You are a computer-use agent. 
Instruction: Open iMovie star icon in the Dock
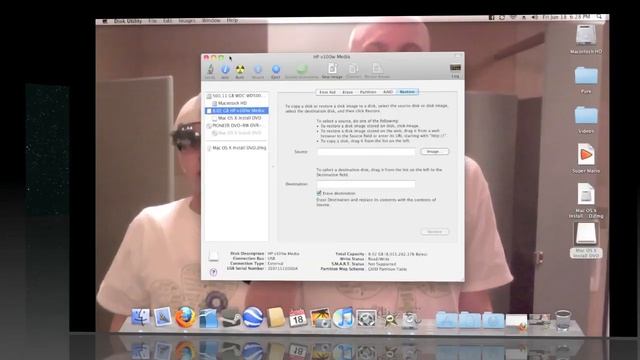389,319
